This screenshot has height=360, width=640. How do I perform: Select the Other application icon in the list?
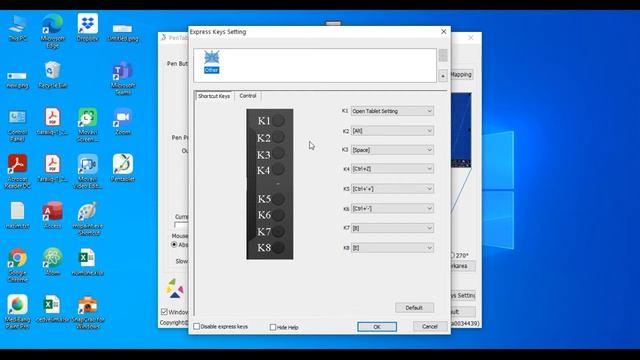211,62
